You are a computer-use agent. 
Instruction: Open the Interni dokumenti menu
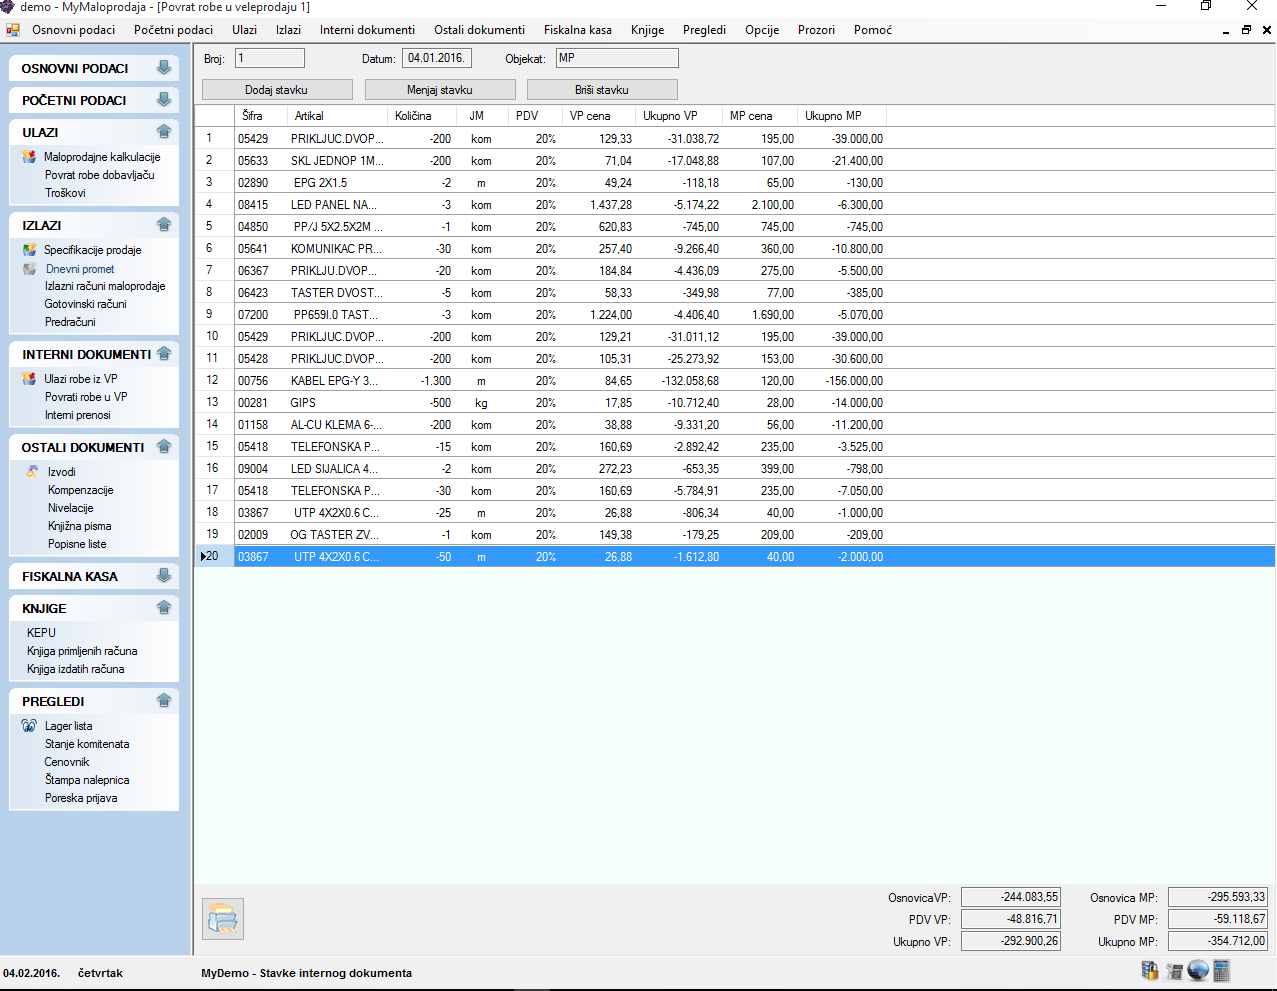367,30
